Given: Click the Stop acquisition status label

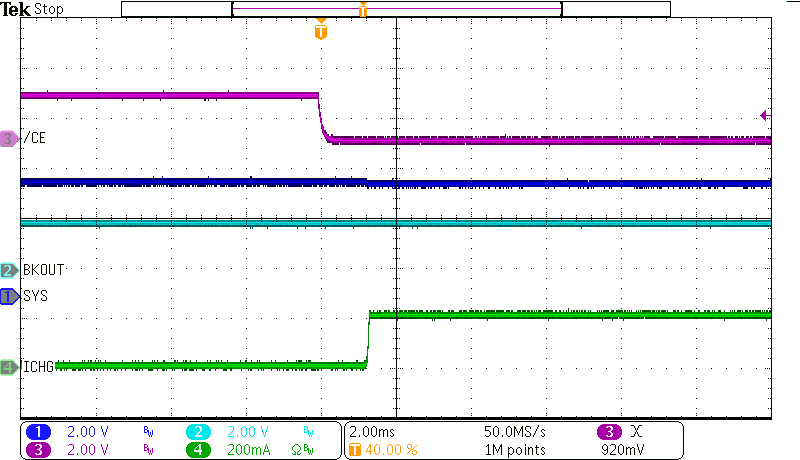Looking at the screenshot, I should click(x=49, y=9).
